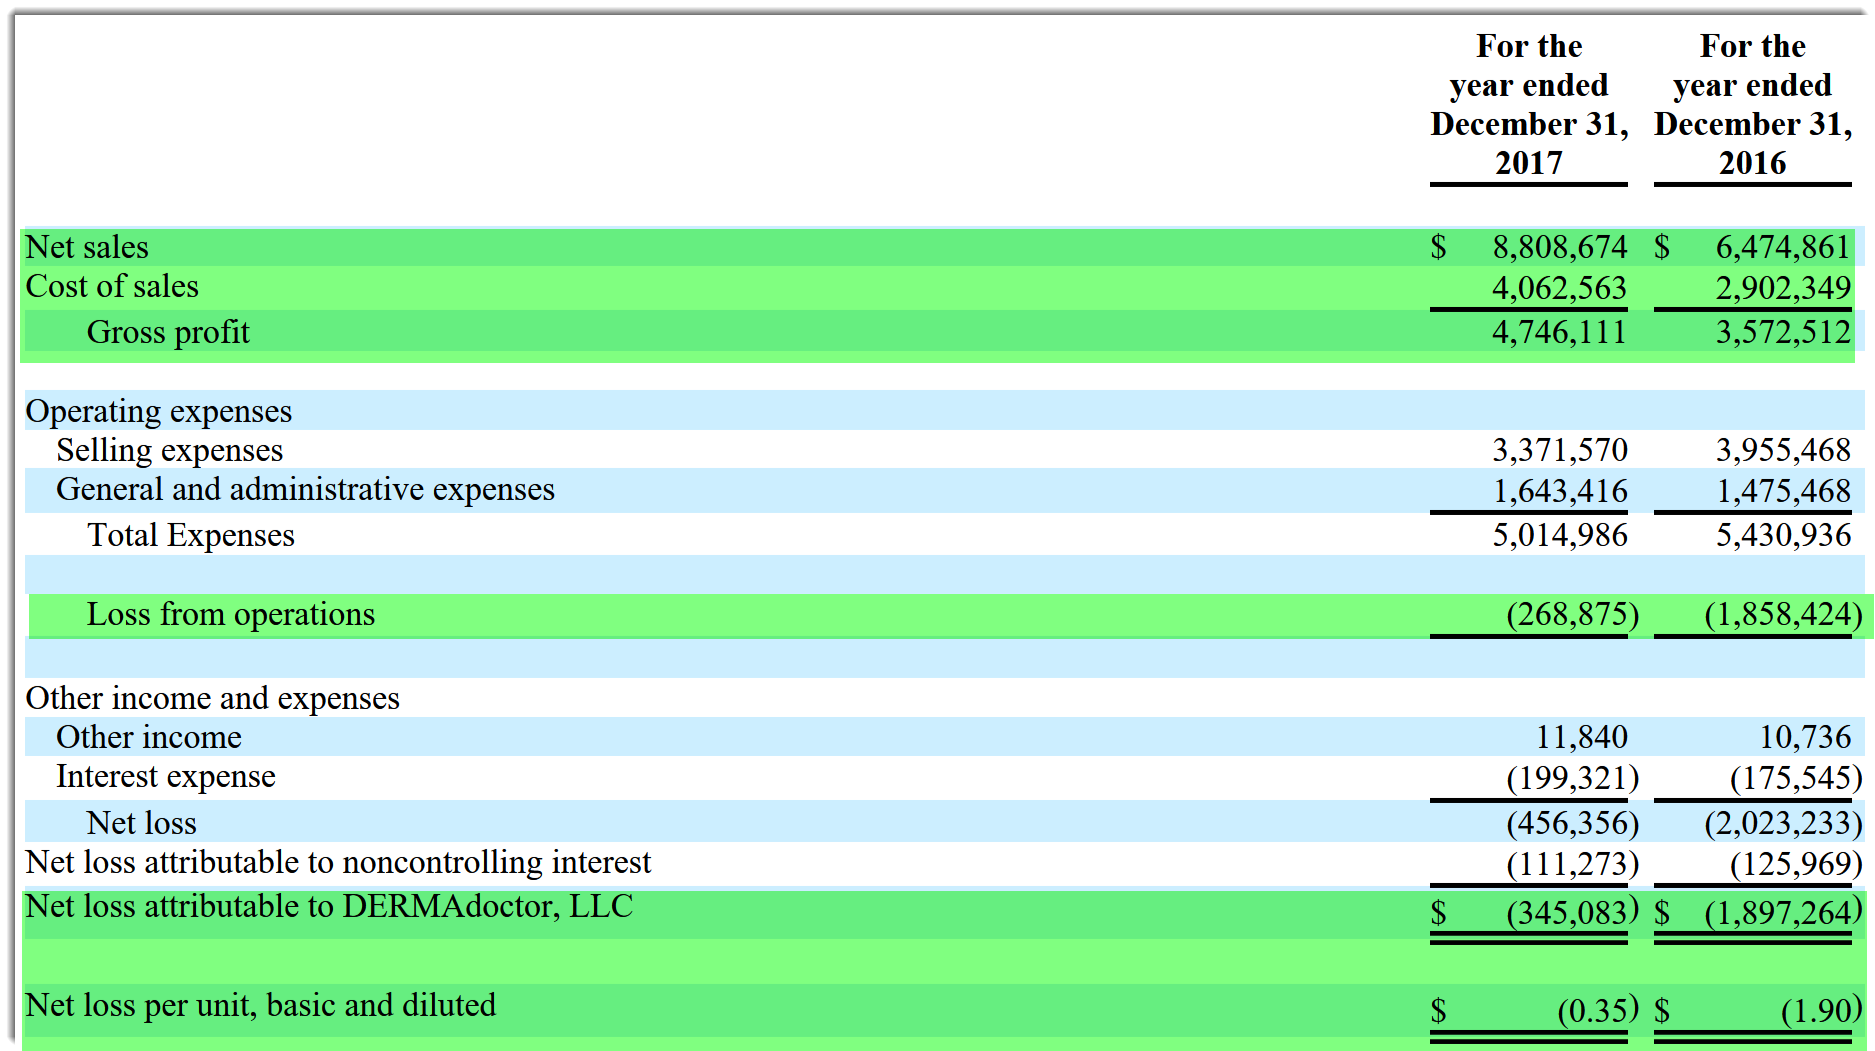Click the Cost of sales label

click(x=112, y=286)
